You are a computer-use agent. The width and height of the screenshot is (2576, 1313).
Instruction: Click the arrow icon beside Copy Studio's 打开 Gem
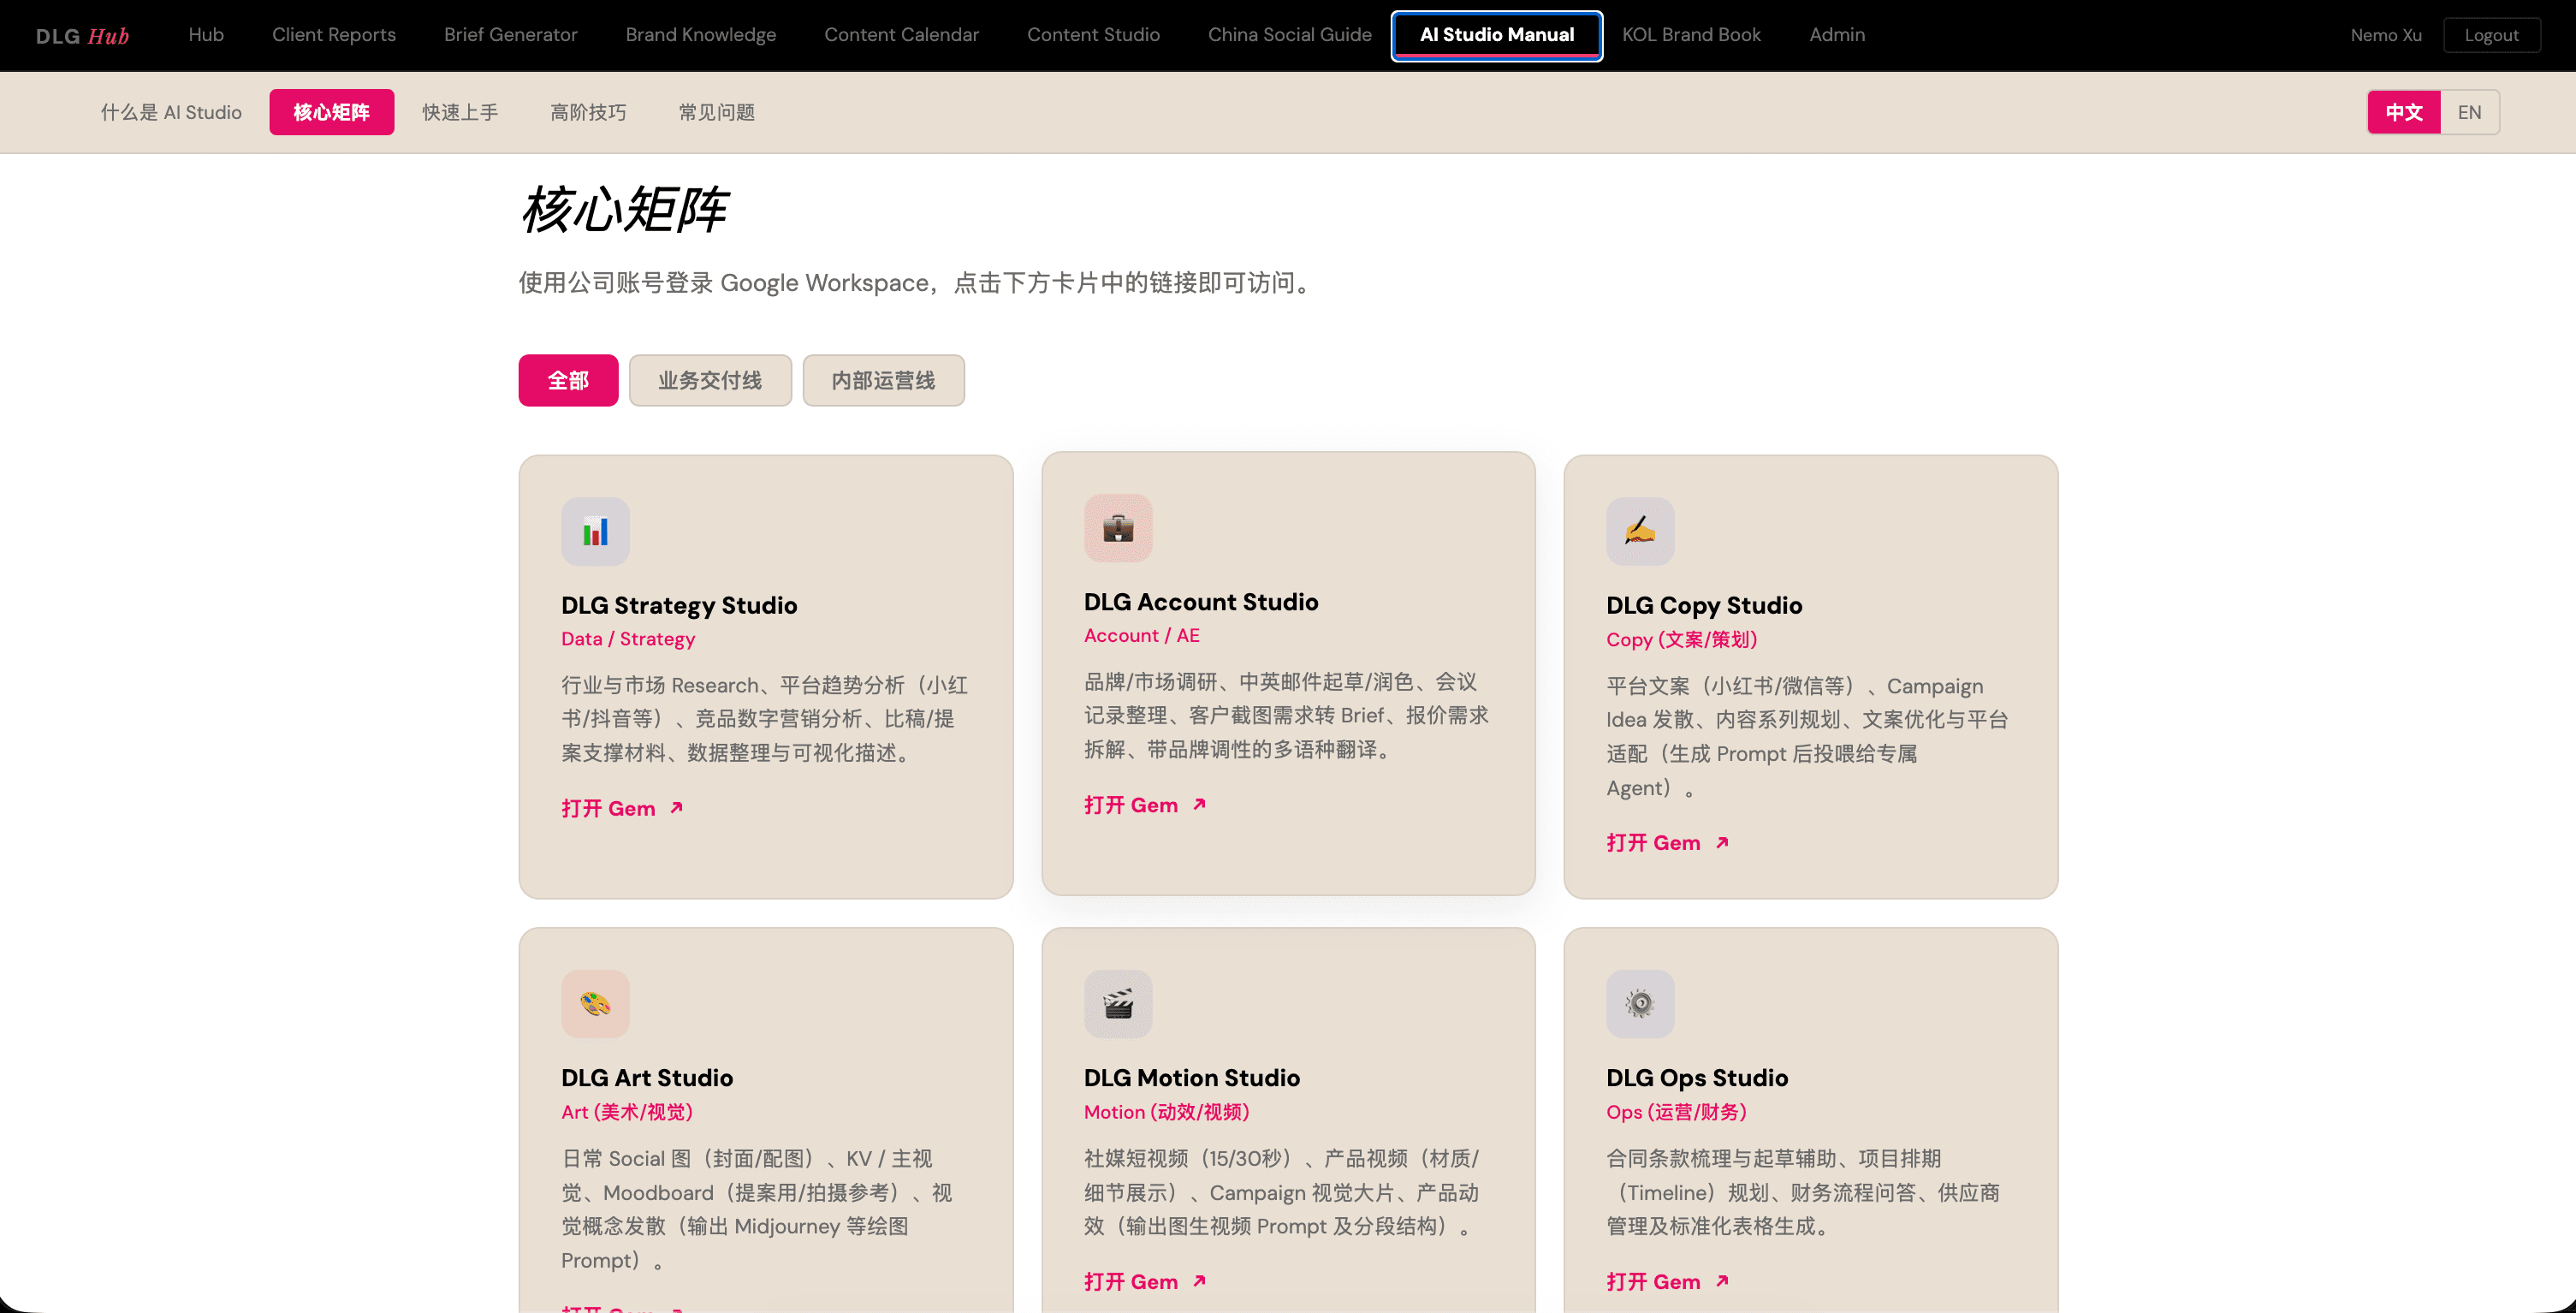[1722, 843]
